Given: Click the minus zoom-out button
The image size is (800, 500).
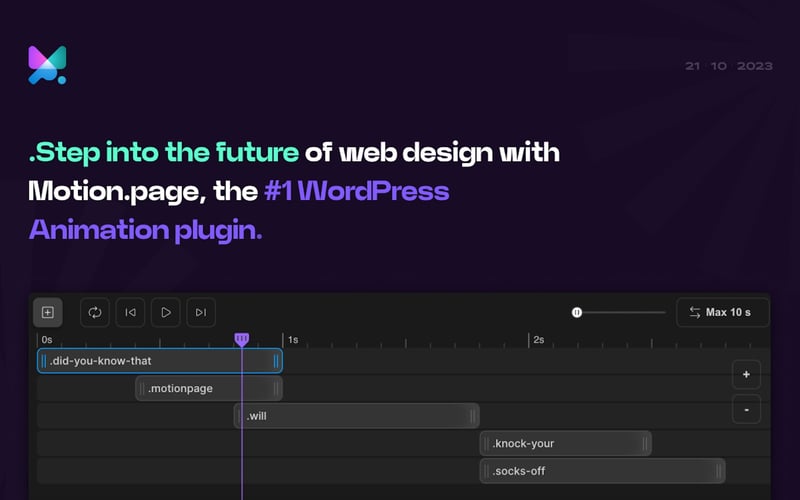Looking at the screenshot, I should tap(746, 409).
